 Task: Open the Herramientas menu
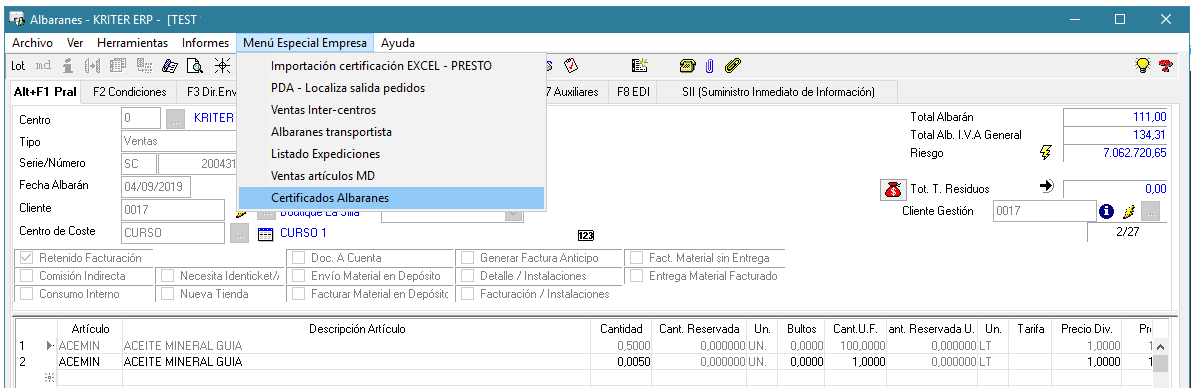coord(132,43)
